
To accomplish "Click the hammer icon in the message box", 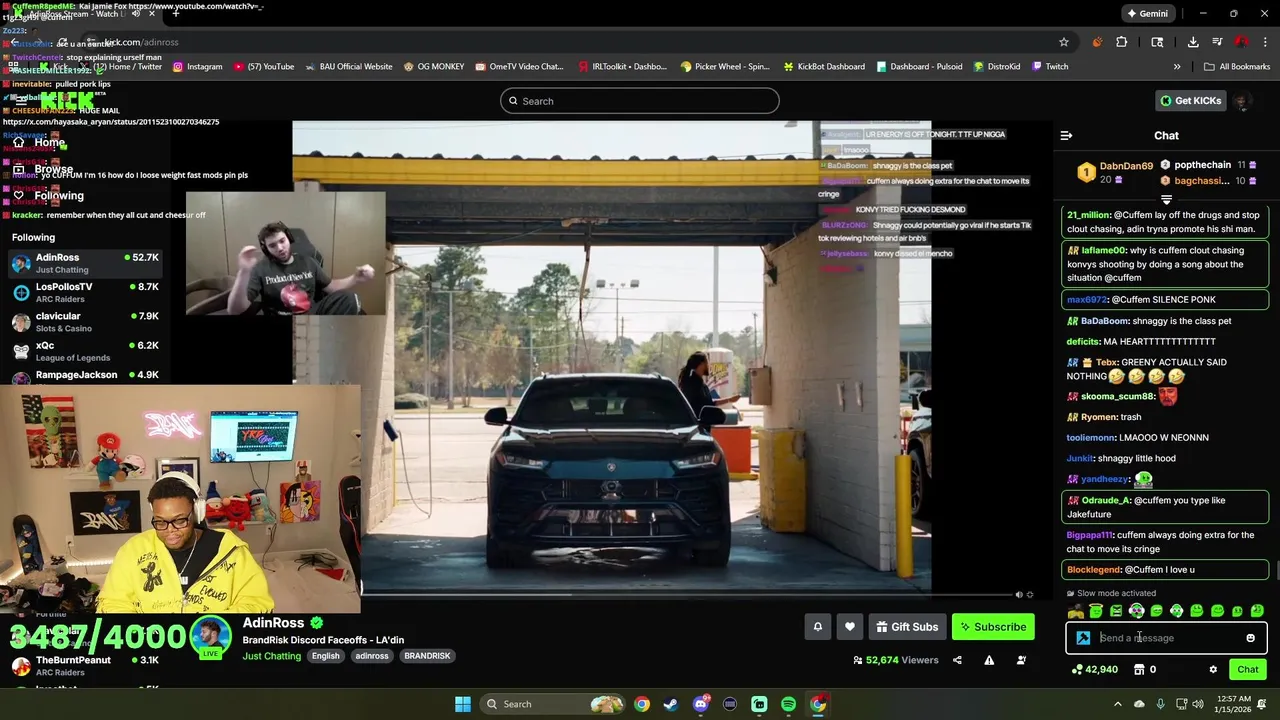I will tap(1083, 638).
